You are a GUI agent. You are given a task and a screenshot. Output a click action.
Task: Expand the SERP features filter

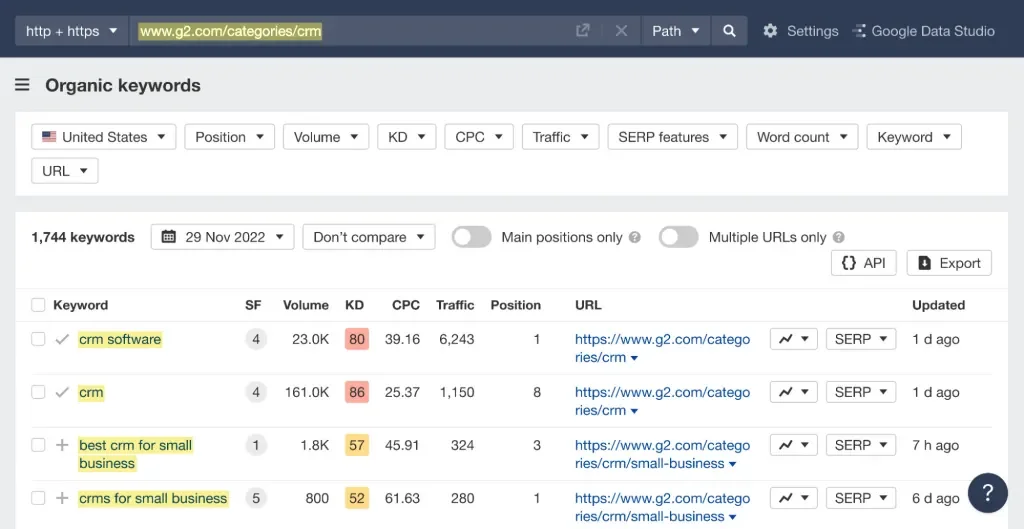pos(672,137)
